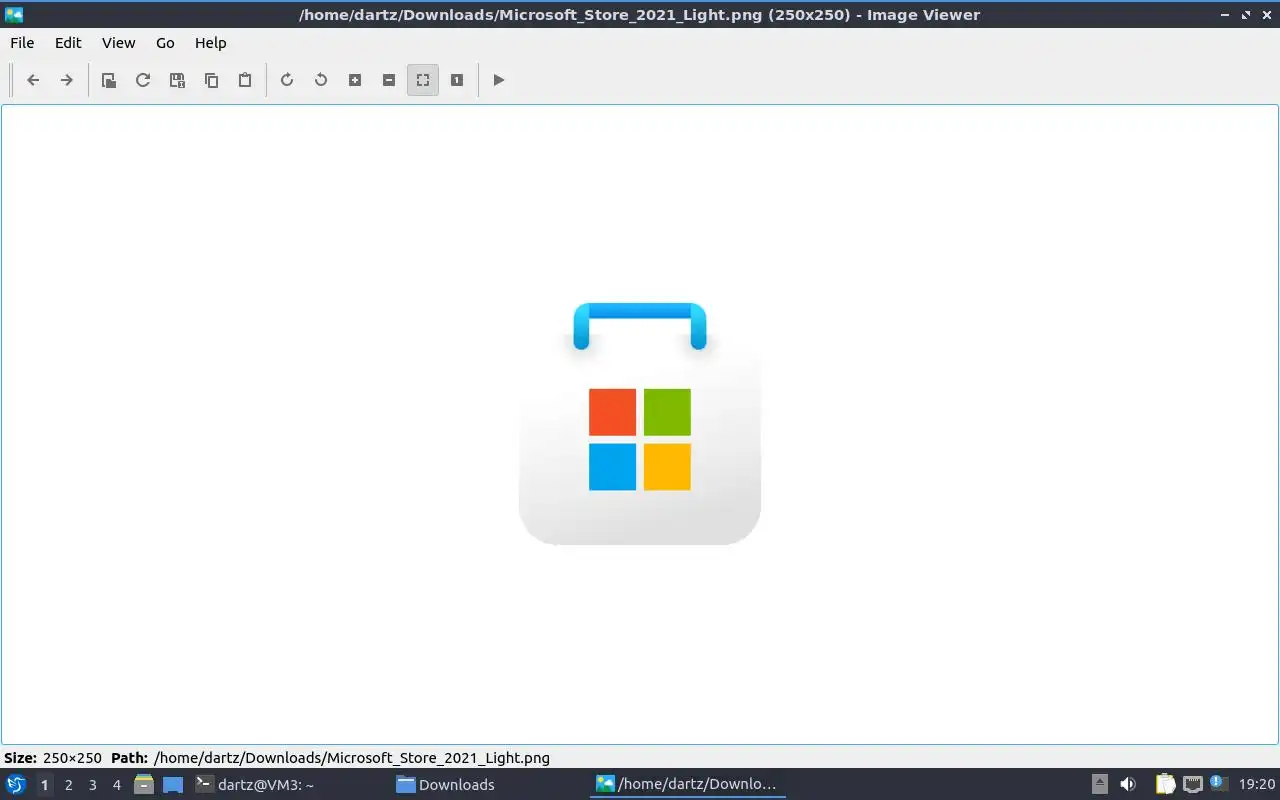Zoom in using the plus icon

click(355, 80)
